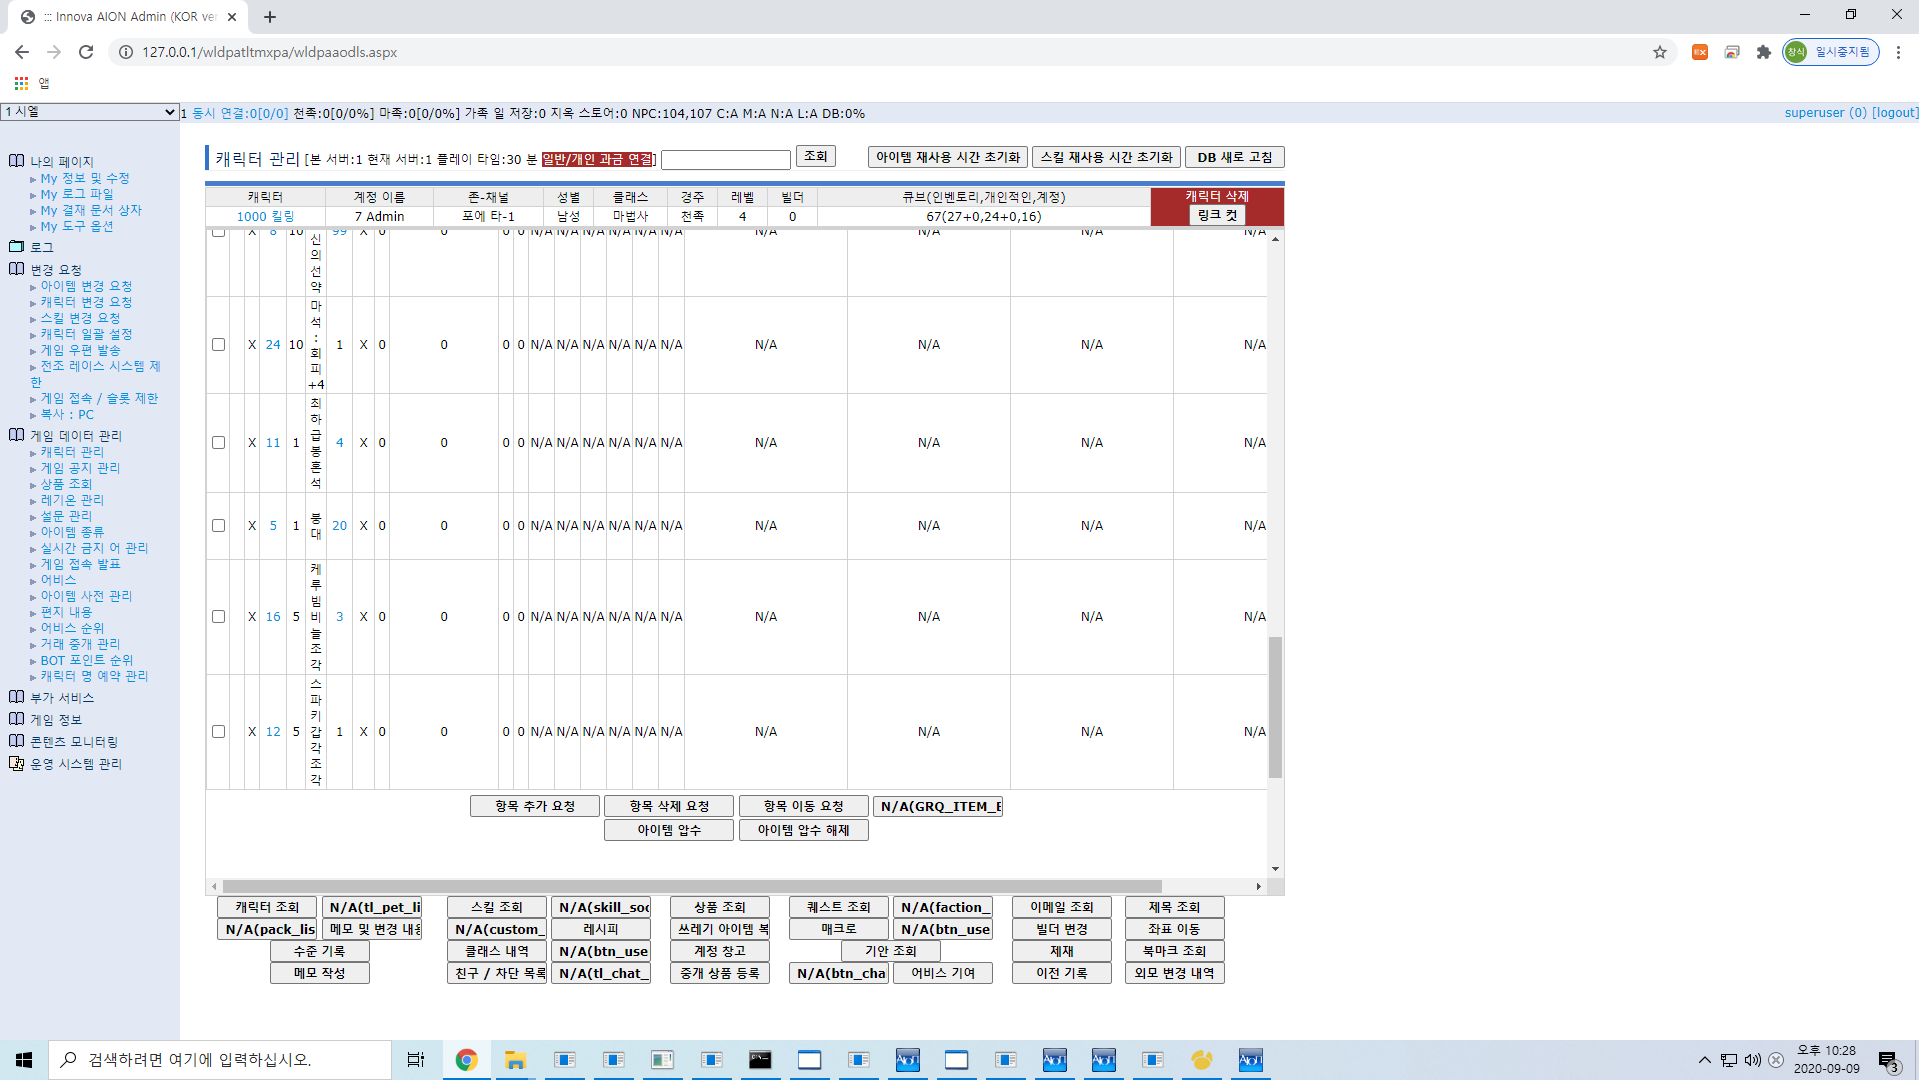Screen dimensions: 1919x1080
Task: Click the Windows search box on the taskbar
Action: pos(220,1060)
